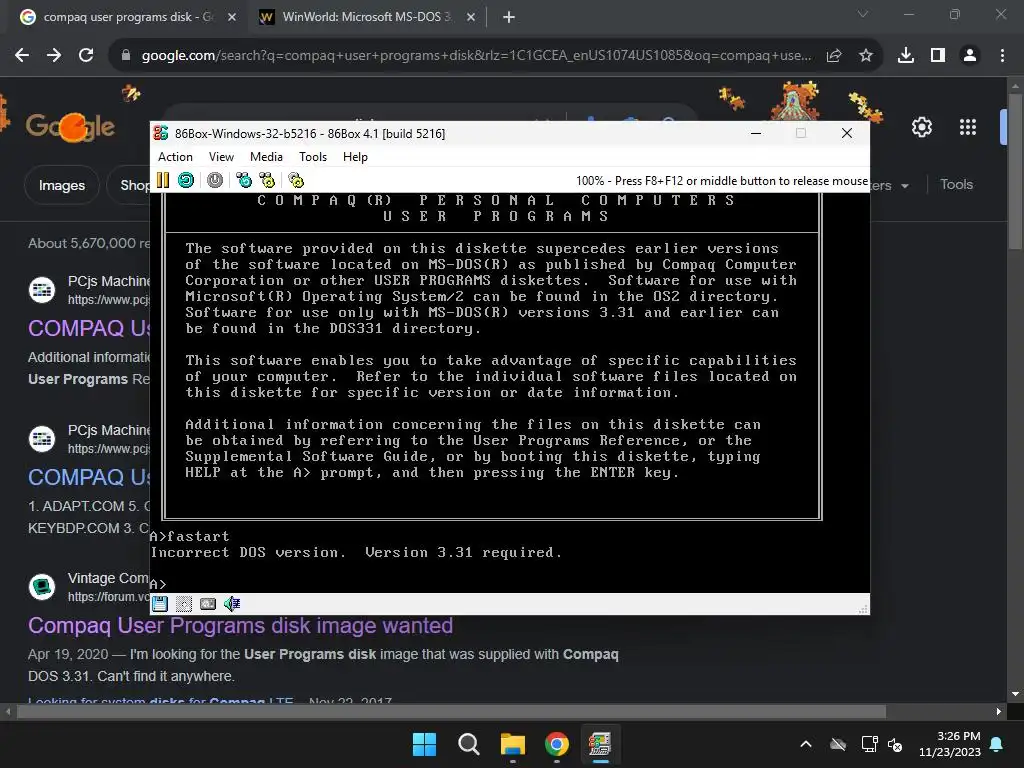
Task: Open the Google apps grid
Action: 968,127
